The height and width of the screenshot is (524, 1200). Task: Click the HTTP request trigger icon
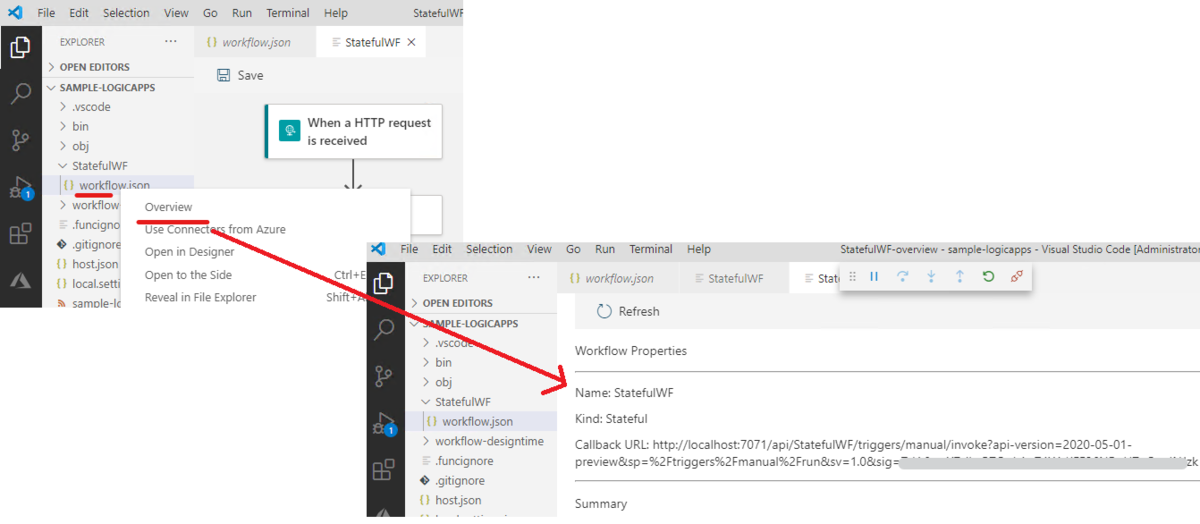[289, 131]
